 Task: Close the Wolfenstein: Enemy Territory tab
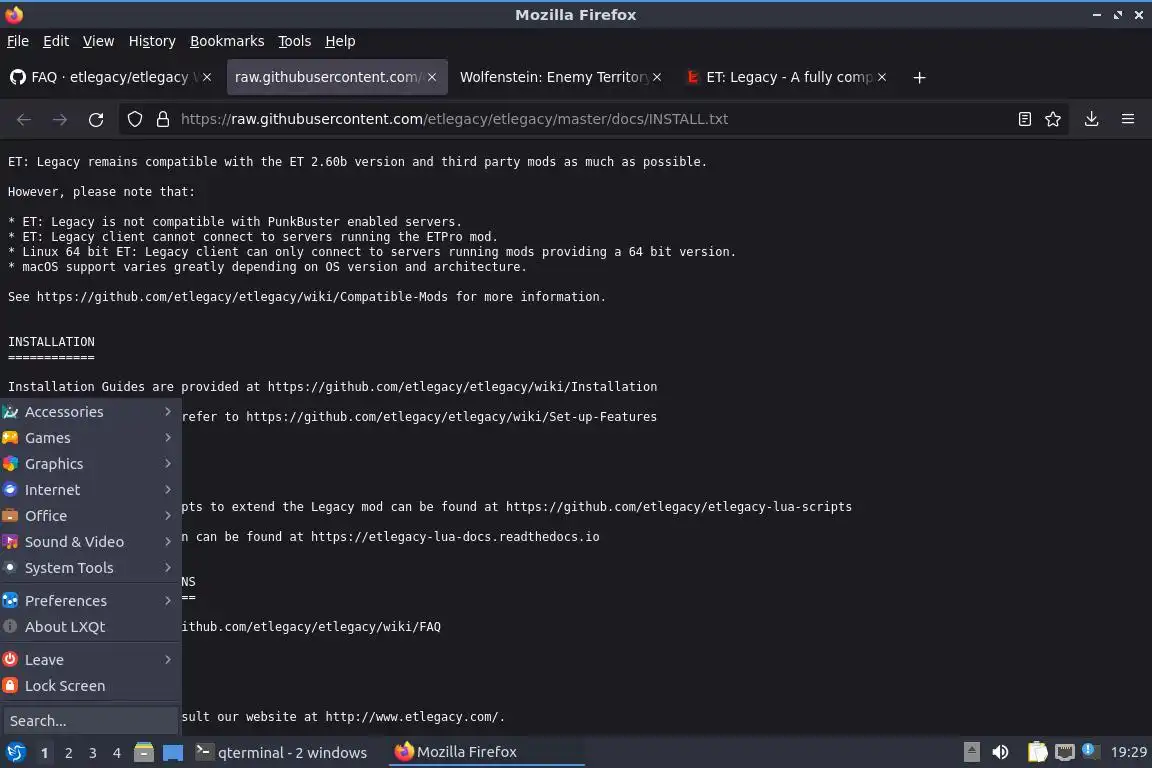(x=657, y=77)
